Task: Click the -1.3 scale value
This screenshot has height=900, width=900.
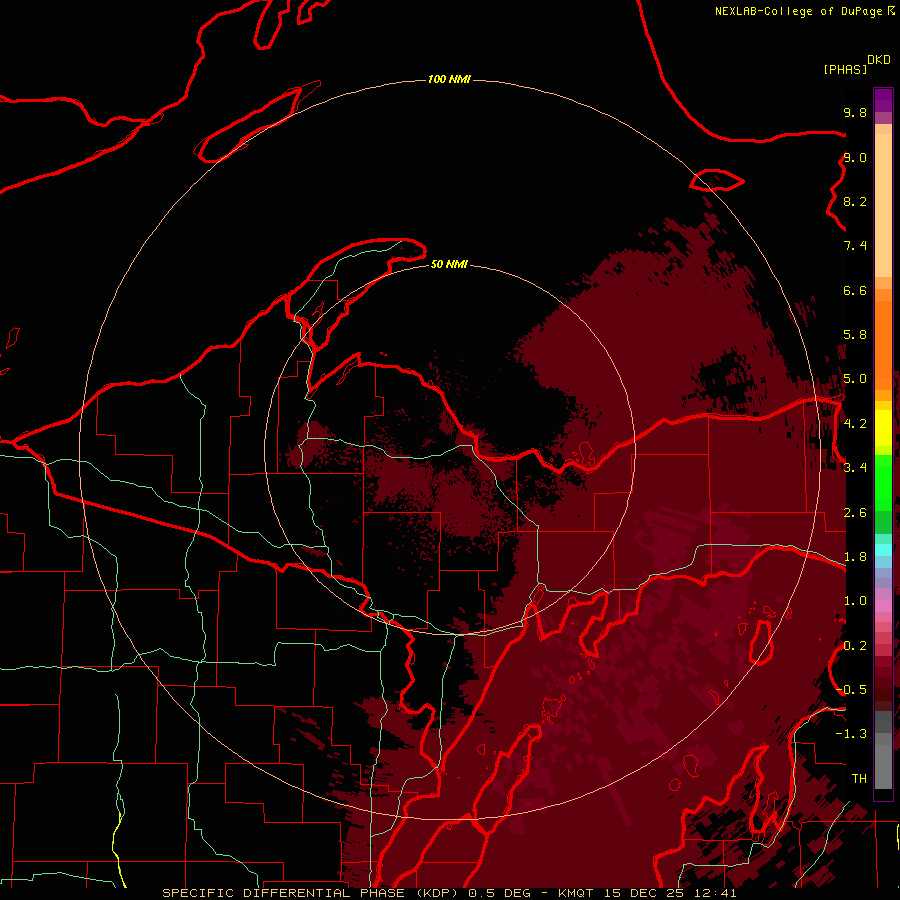Action: click(x=851, y=734)
